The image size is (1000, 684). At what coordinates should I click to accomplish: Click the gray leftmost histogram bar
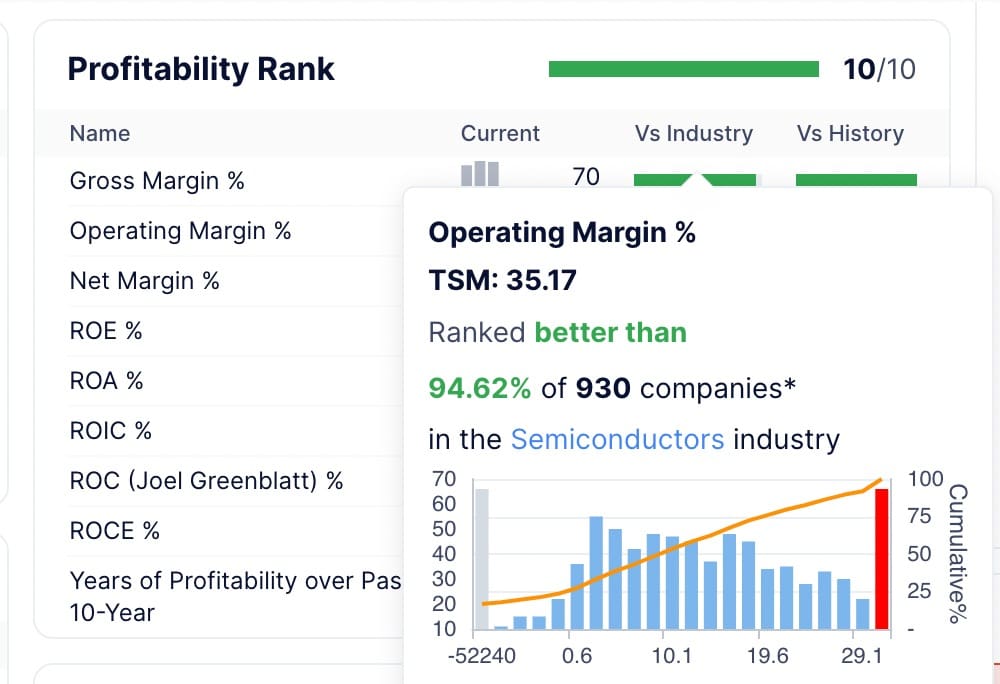(x=482, y=559)
